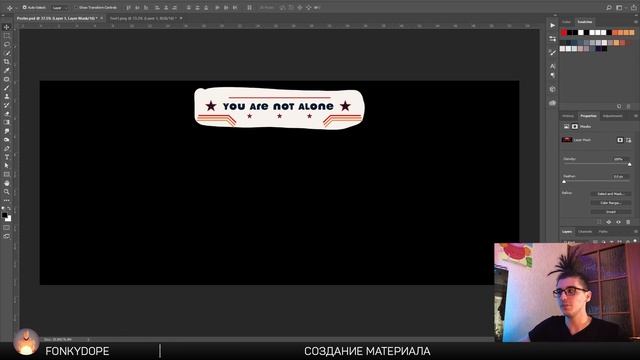
Task: Switch to the History tab
Action: click(568, 116)
